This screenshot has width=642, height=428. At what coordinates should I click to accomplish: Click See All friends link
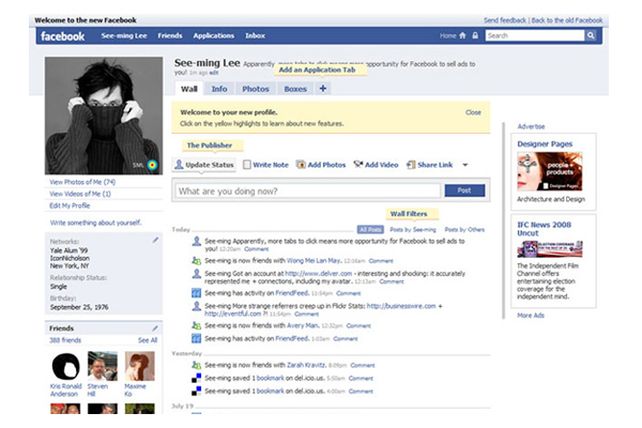click(x=147, y=340)
